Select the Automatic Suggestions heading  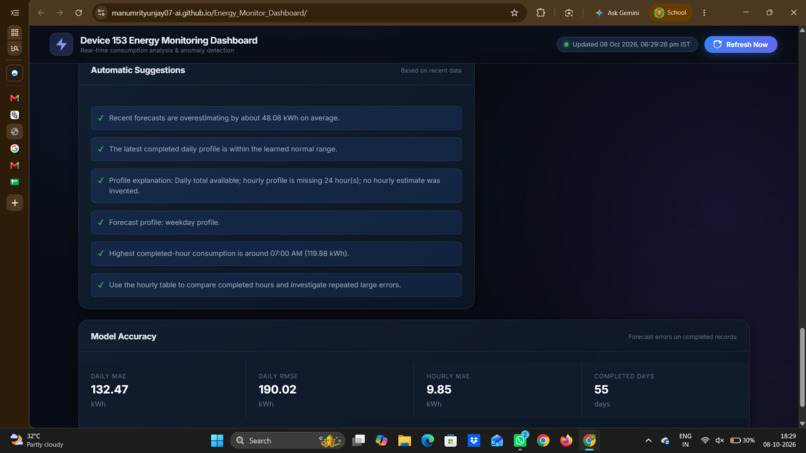[x=138, y=70]
